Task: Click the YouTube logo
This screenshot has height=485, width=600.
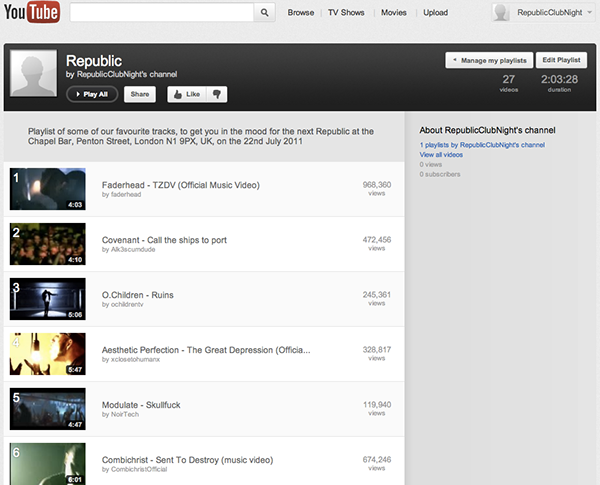Action: coord(32,12)
